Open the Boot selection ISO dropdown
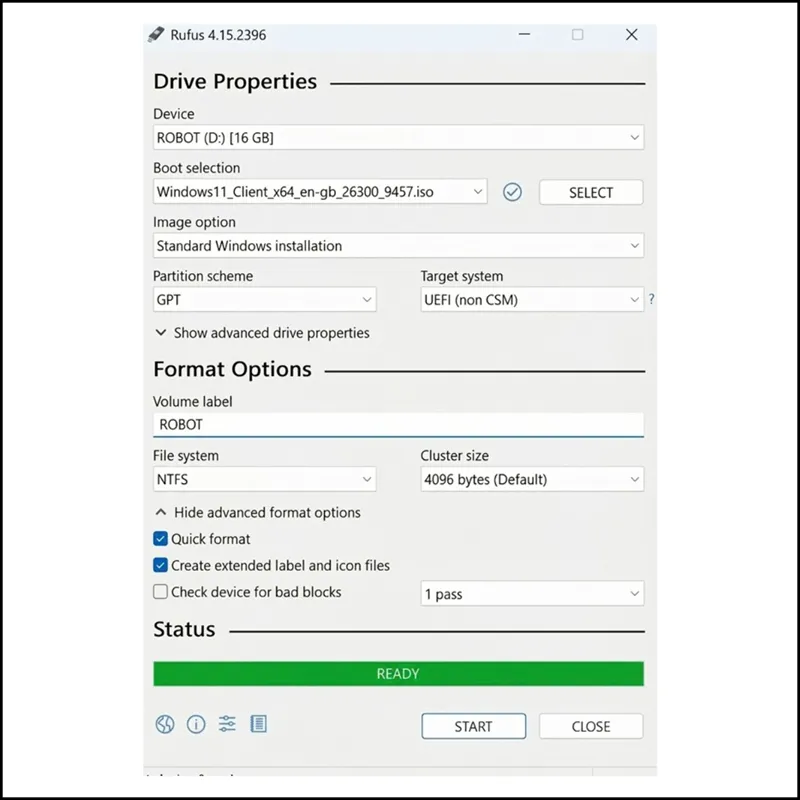Viewport: 800px width, 800px height. (320, 192)
